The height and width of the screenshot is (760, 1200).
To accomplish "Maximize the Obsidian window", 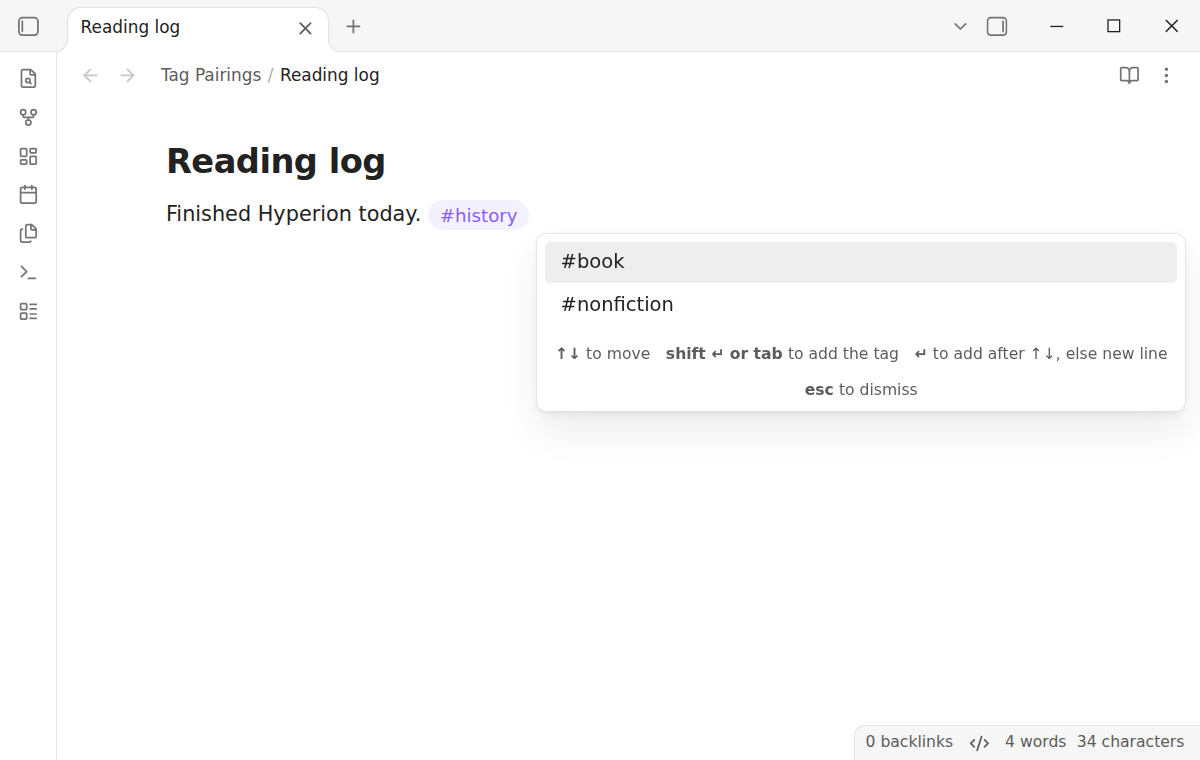I will click(x=1114, y=27).
